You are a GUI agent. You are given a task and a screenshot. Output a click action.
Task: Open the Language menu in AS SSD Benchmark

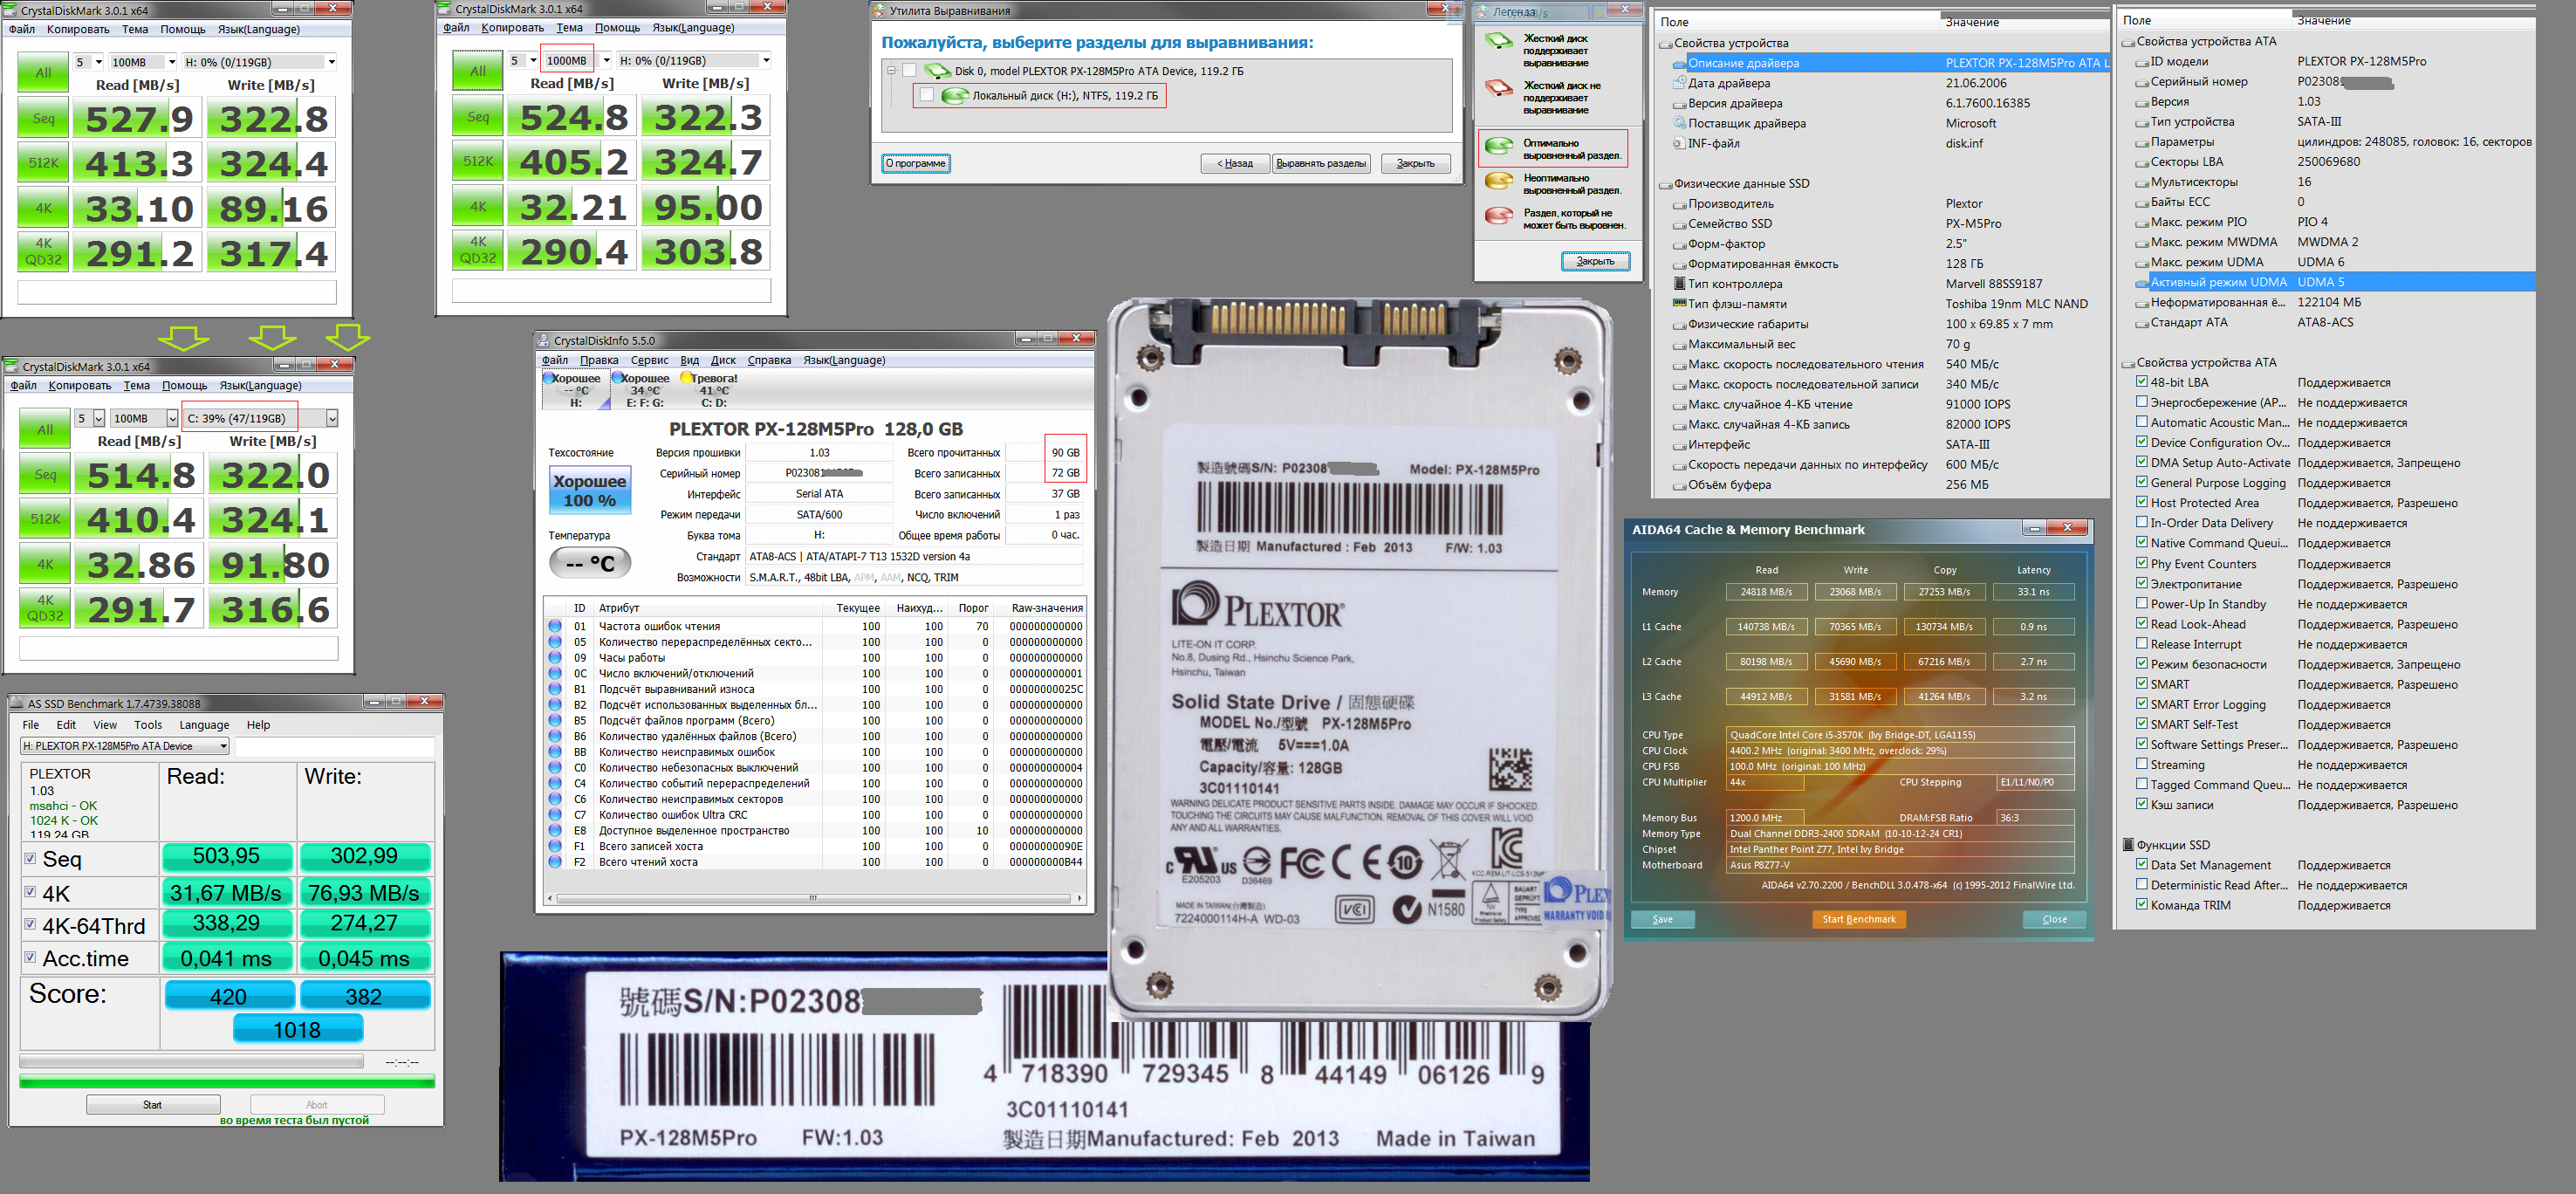tap(204, 725)
